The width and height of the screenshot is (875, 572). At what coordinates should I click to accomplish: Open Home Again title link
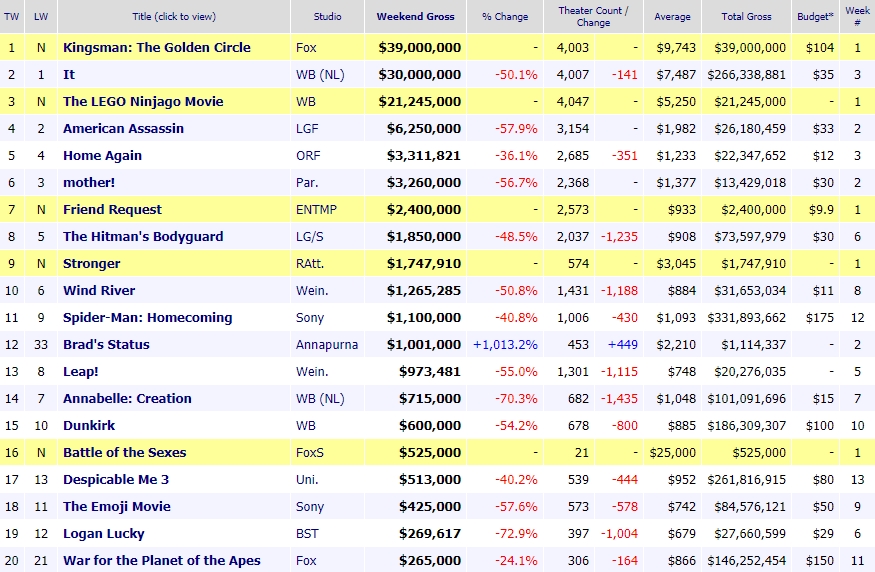[102, 156]
